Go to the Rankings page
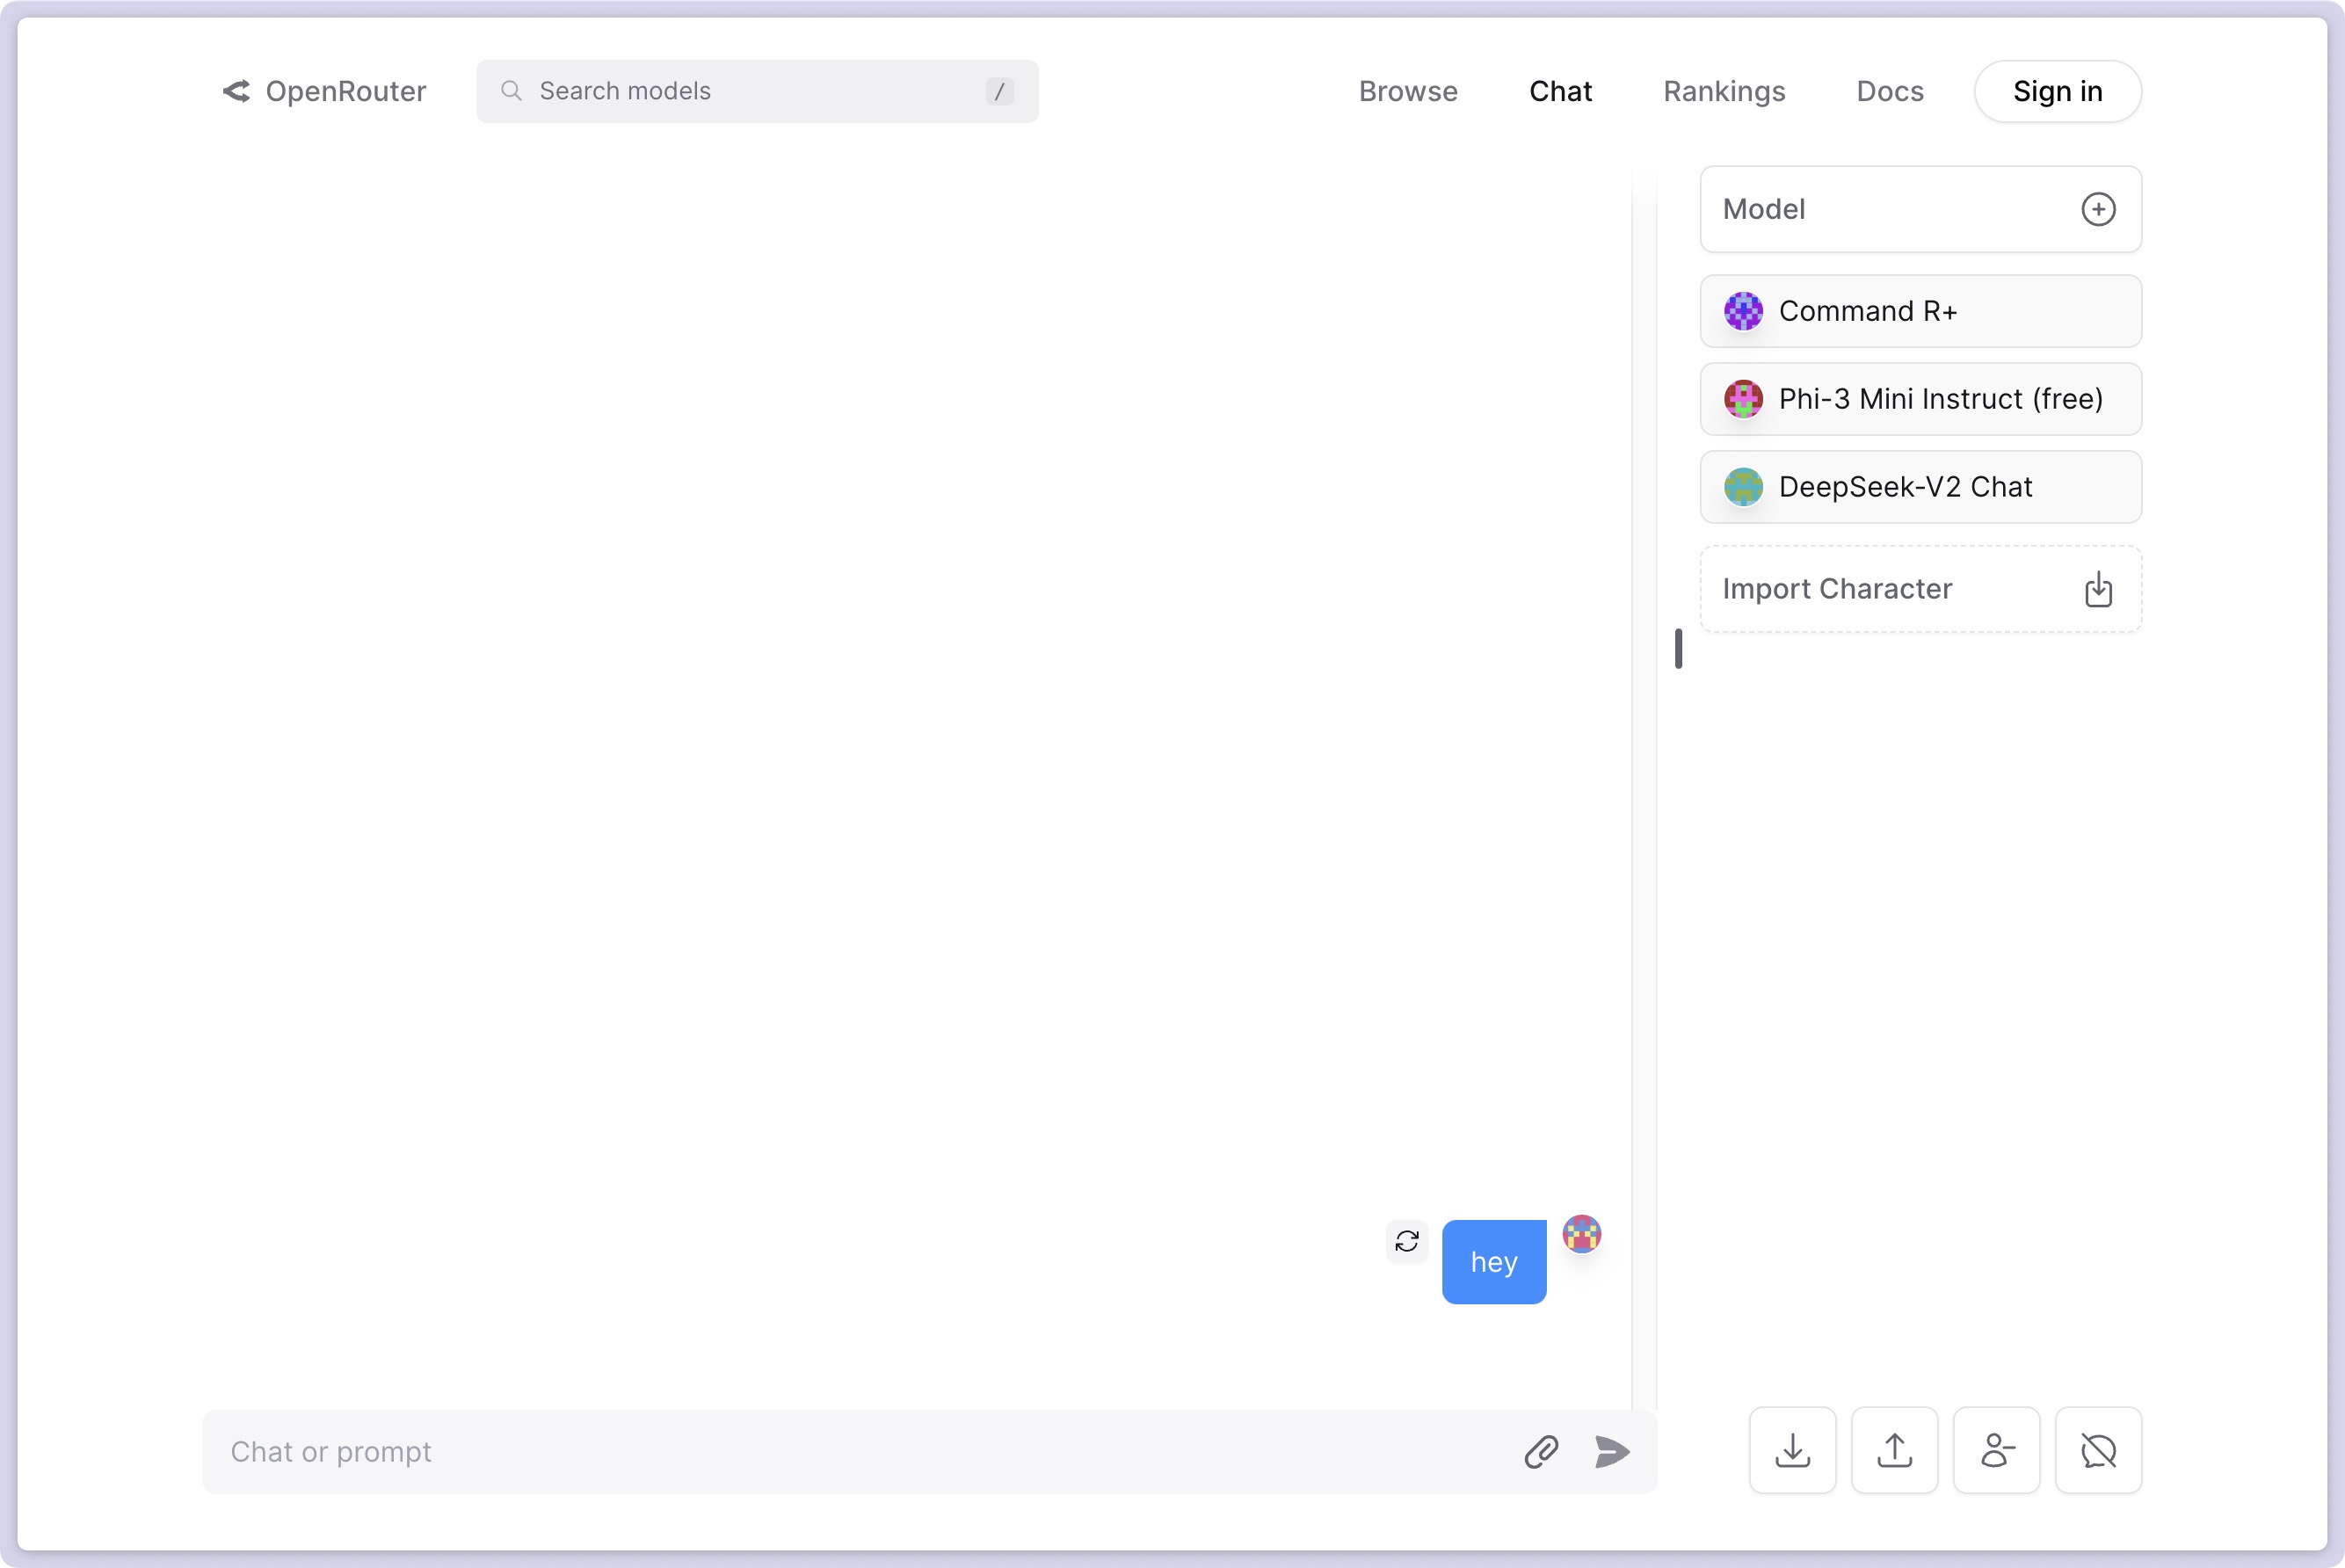Viewport: 2345px width, 1568px height. [x=1724, y=91]
